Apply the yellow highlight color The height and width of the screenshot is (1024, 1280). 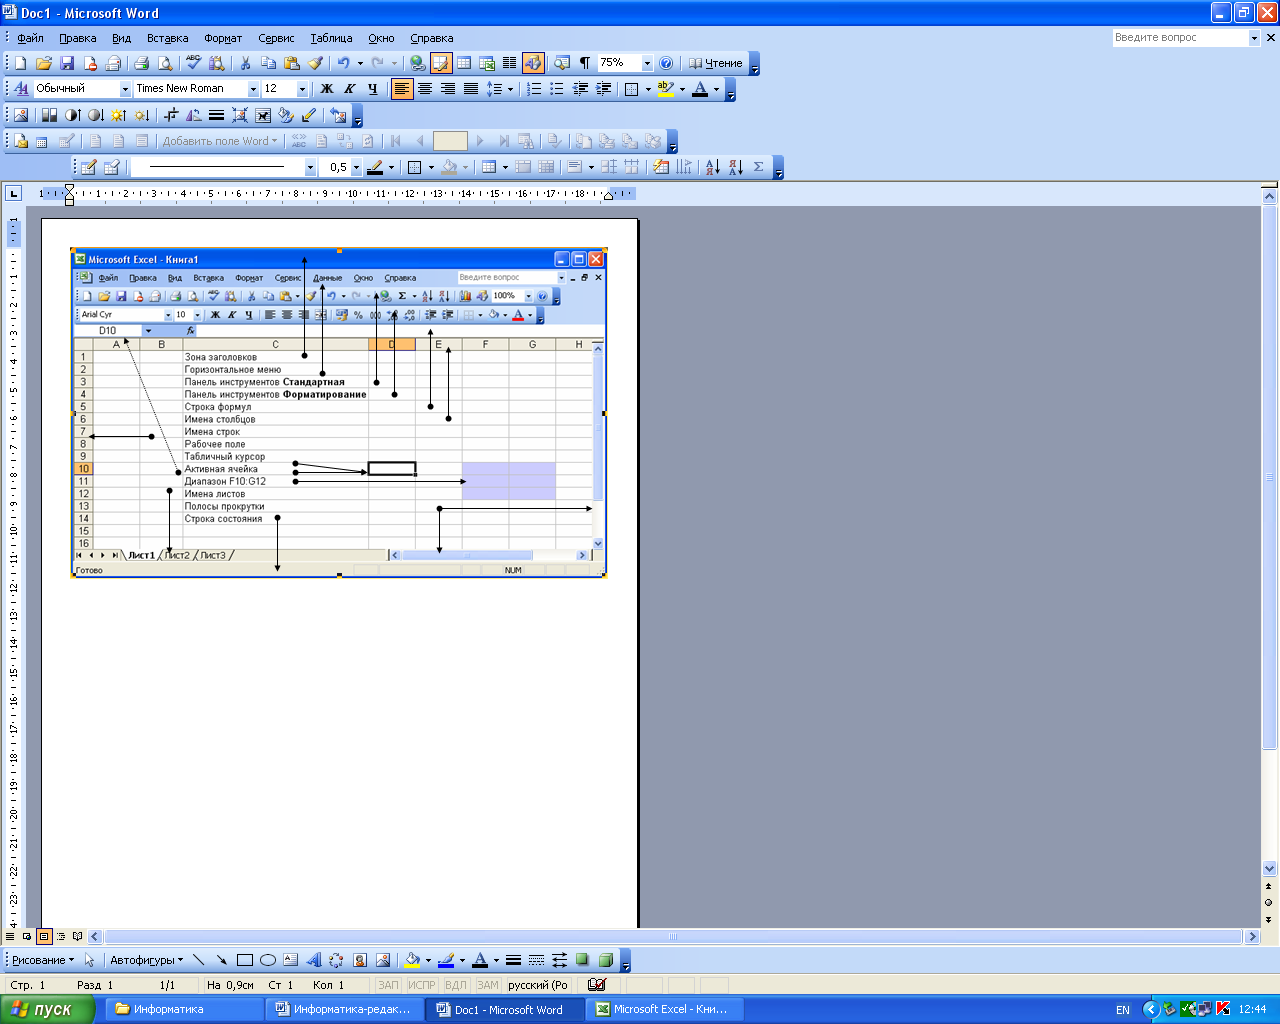[x=665, y=89]
